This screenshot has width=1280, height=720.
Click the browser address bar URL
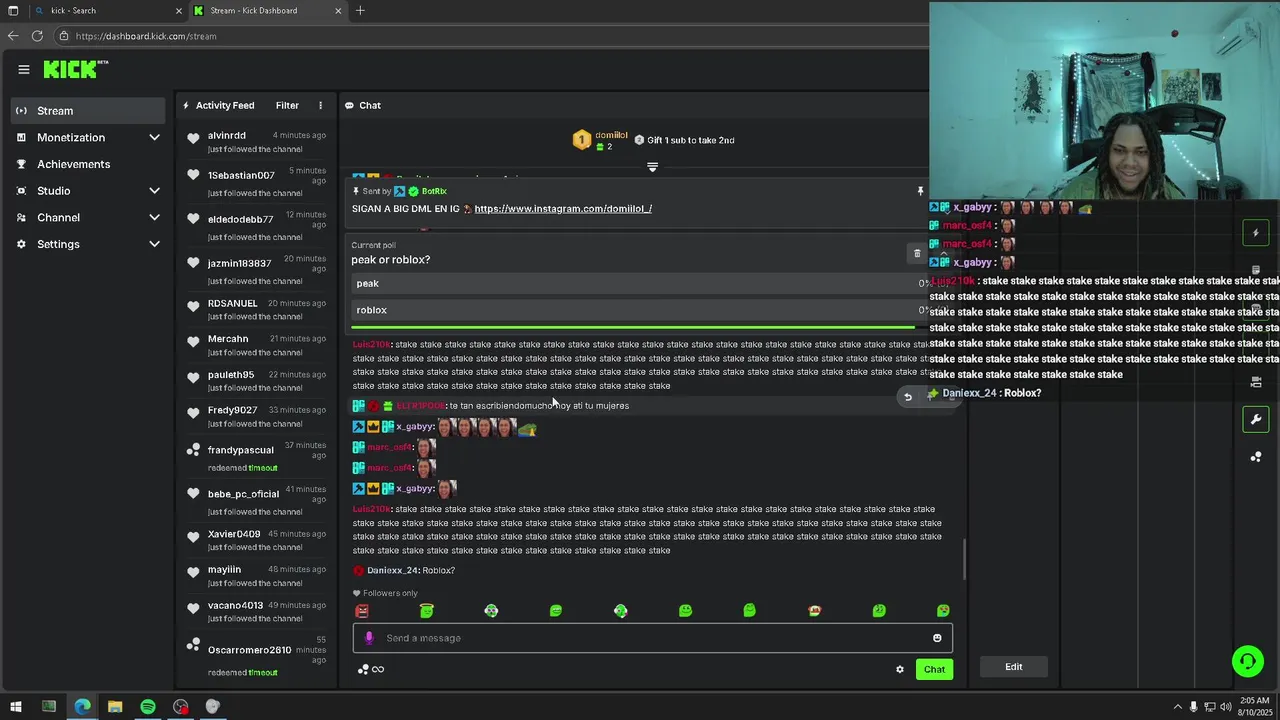click(146, 36)
